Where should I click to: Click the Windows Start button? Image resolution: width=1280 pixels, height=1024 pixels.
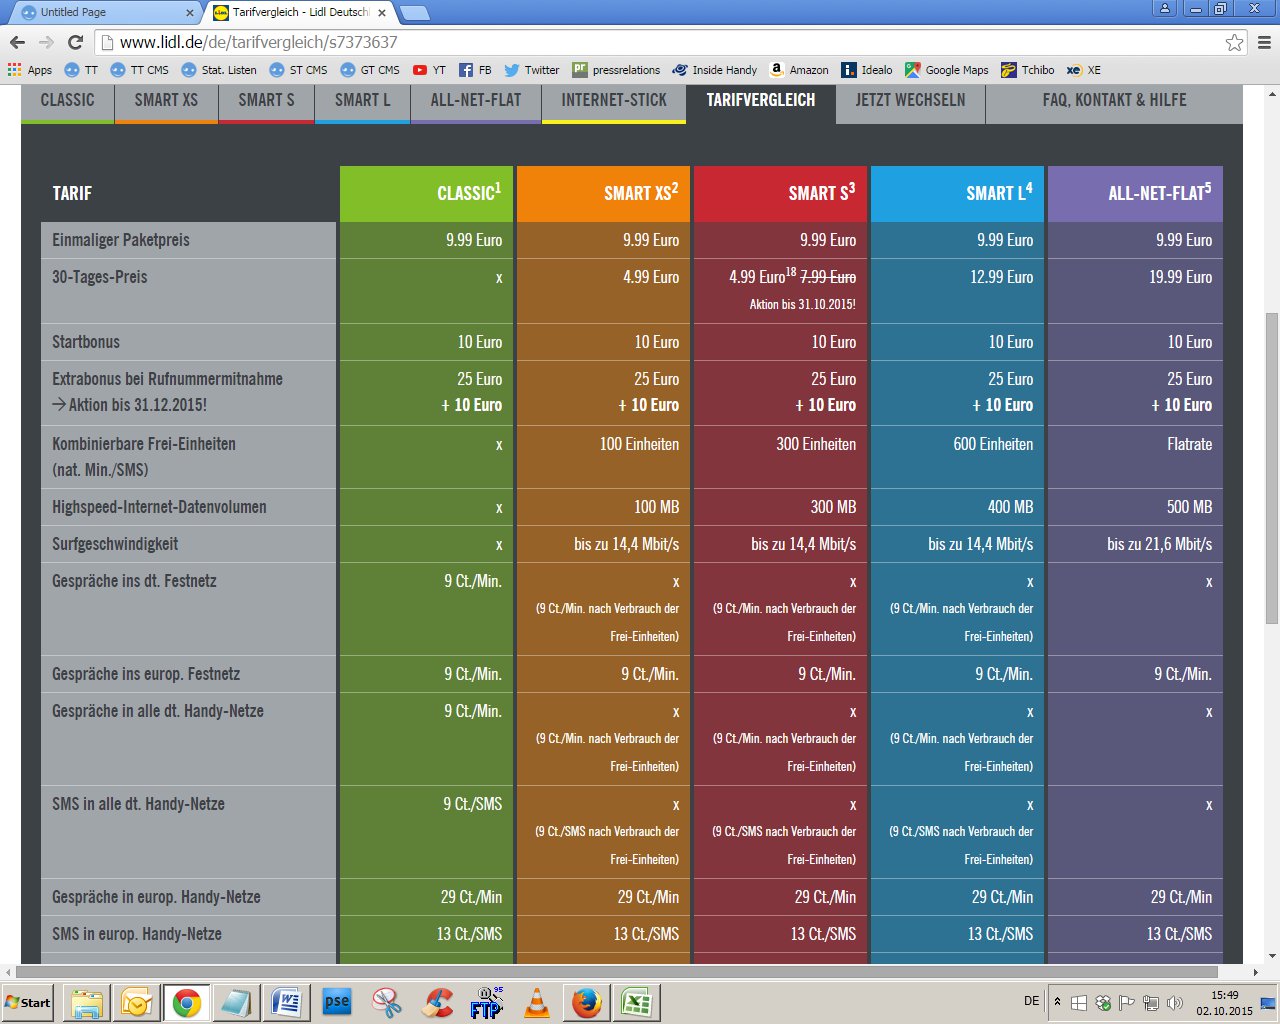pyautogui.click(x=28, y=1002)
